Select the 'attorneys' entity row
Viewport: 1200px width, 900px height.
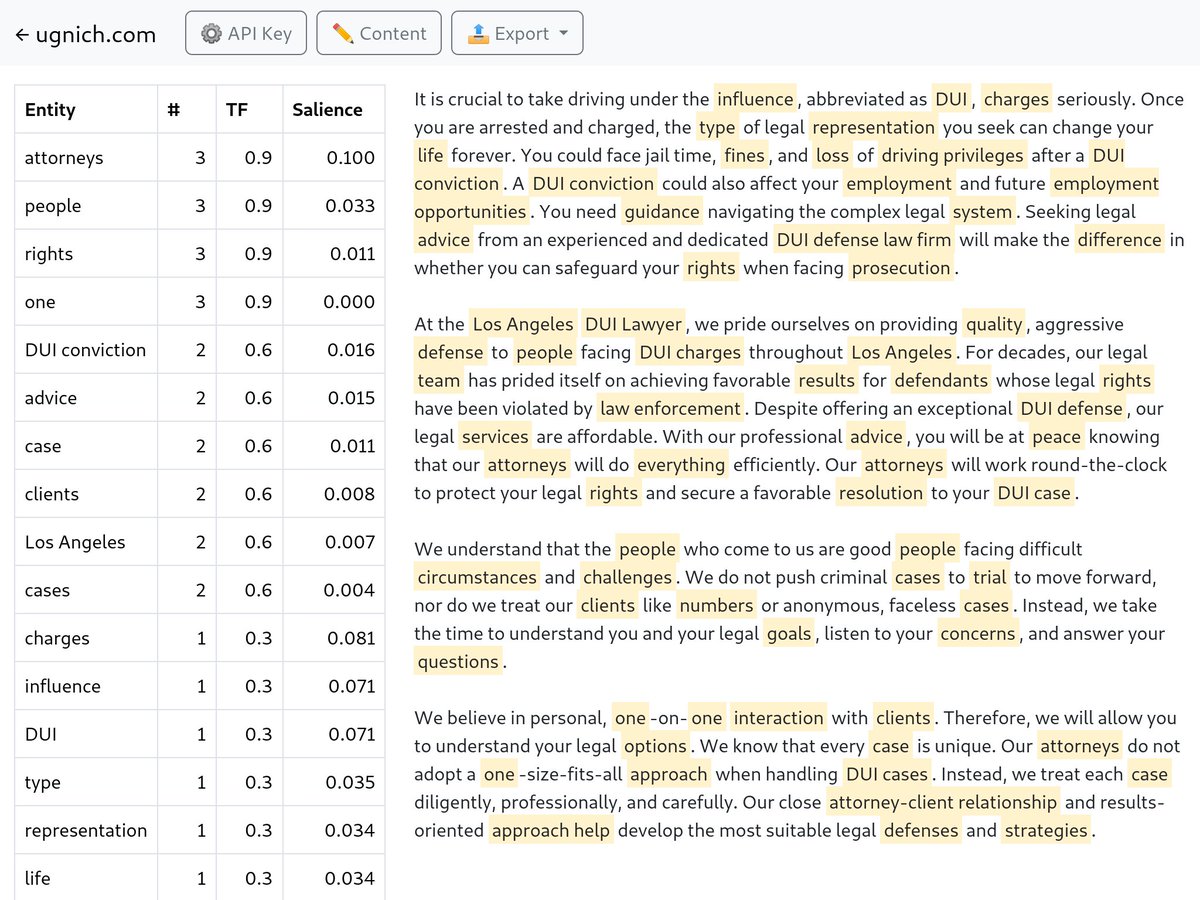[200, 158]
